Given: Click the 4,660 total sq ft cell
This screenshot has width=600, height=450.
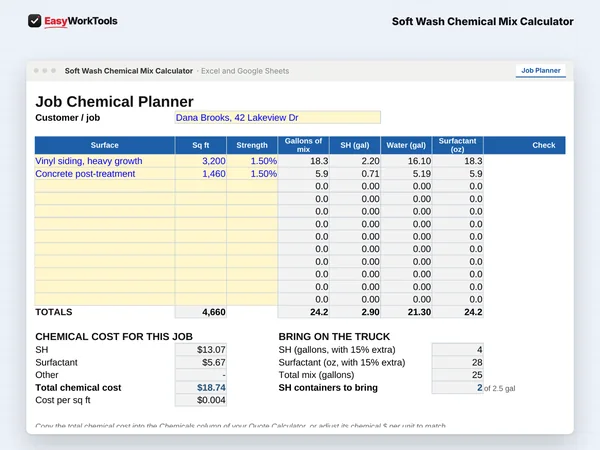Looking at the screenshot, I should coord(201,312).
